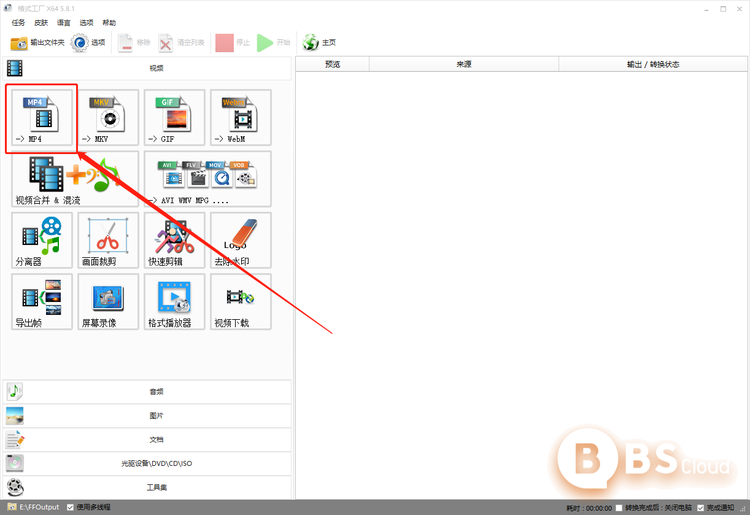The image size is (750, 515).
Task: Launch the 分离器 tool
Action: point(42,240)
